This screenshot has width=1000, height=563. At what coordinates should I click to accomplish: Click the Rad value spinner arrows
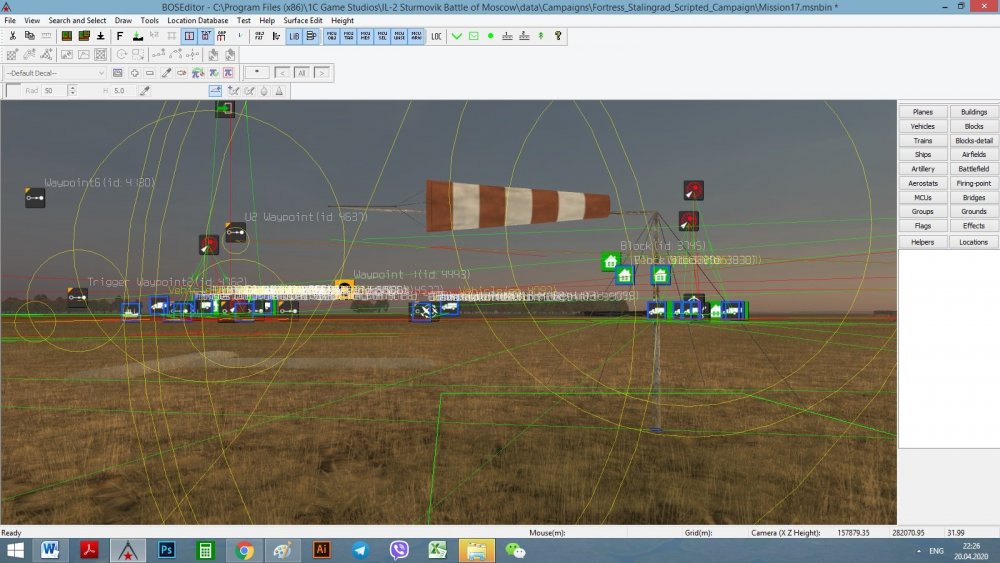(x=72, y=91)
